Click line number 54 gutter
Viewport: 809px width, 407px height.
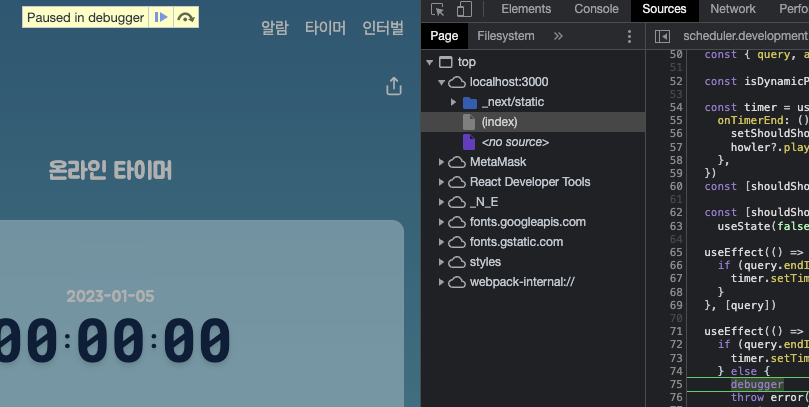pos(675,107)
